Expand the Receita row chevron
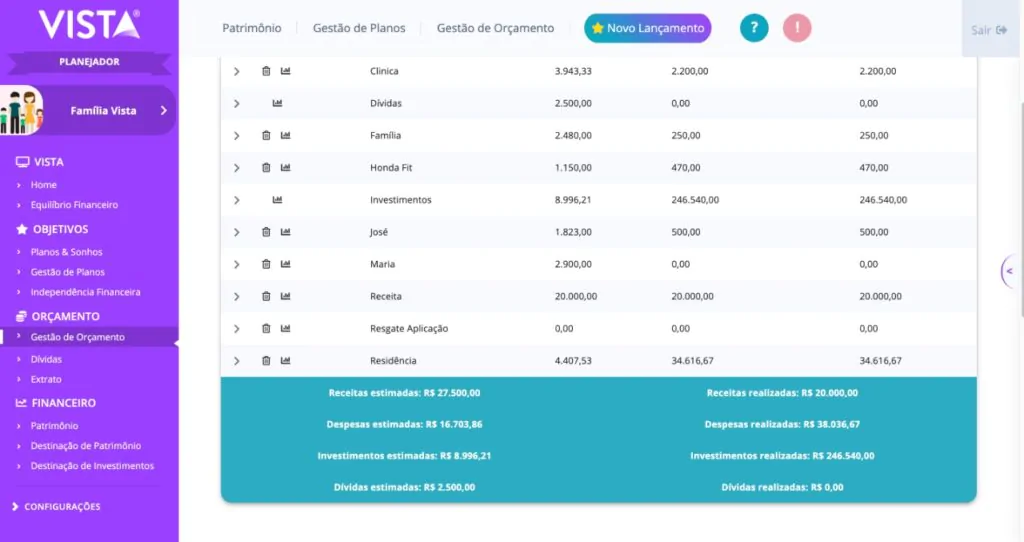The width and height of the screenshot is (1024, 542). click(237, 296)
